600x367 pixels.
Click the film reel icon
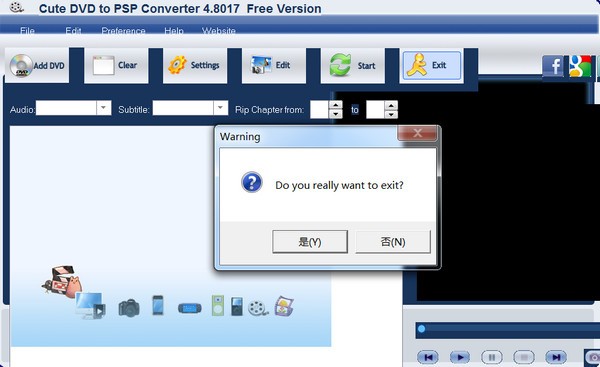click(x=258, y=308)
